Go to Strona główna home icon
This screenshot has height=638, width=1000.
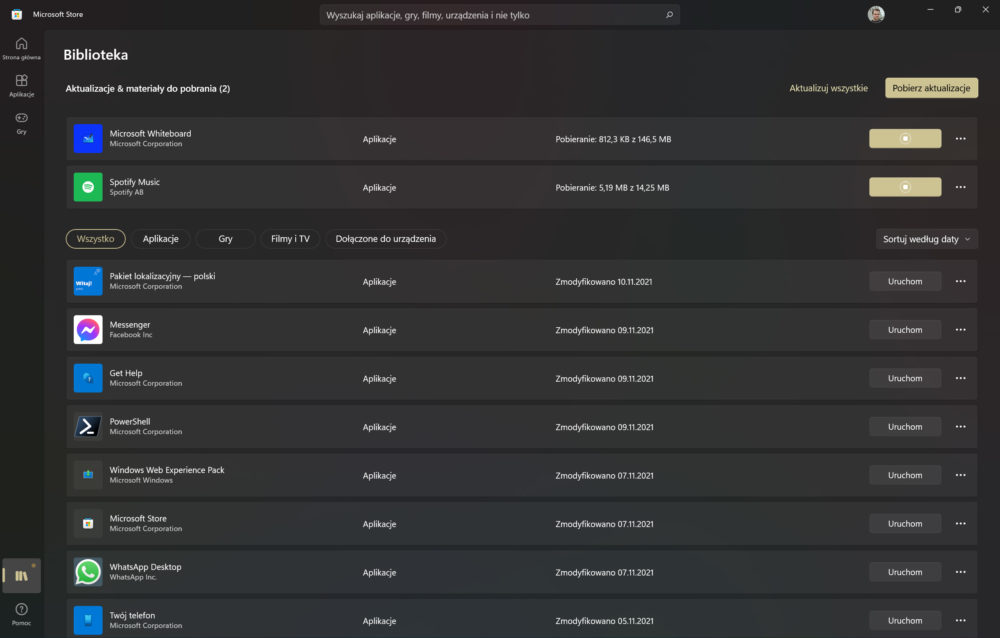pyautogui.click(x=21, y=48)
